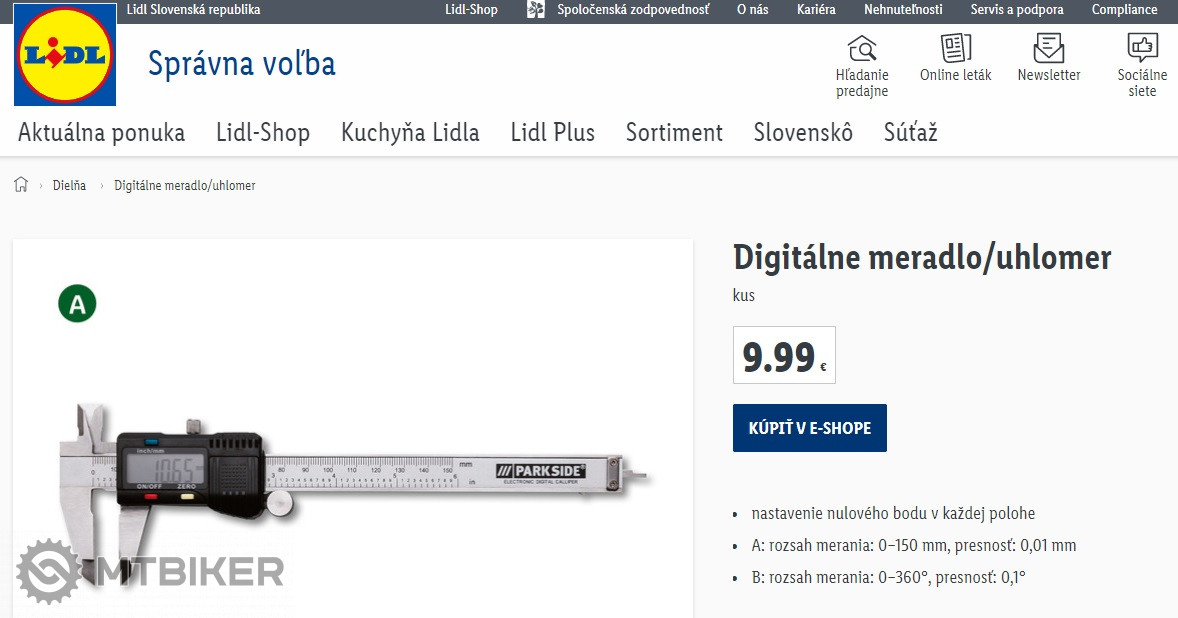Viewport: 1178px width, 618px height.
Task: Click the Lidl logo
Action: 65,56
